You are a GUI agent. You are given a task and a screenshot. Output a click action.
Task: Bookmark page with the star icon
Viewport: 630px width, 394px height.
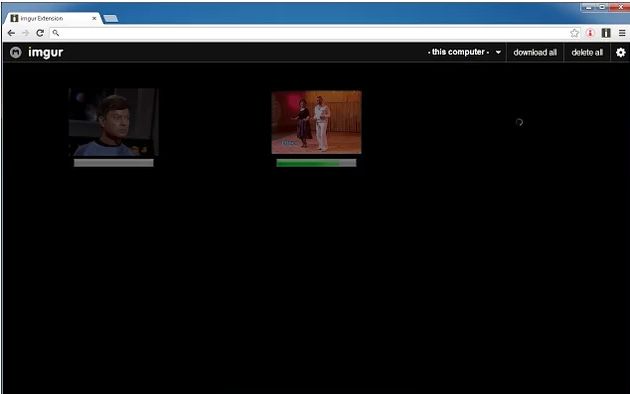575,33
